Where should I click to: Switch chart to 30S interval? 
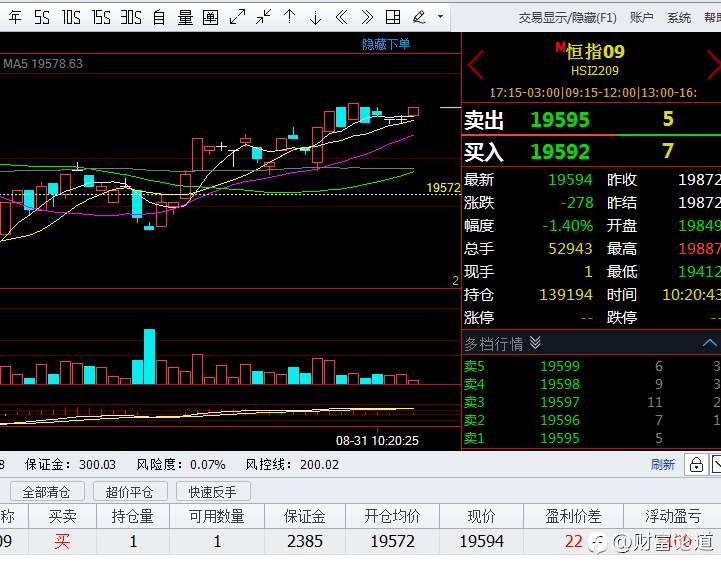click(x=131, y=17)
